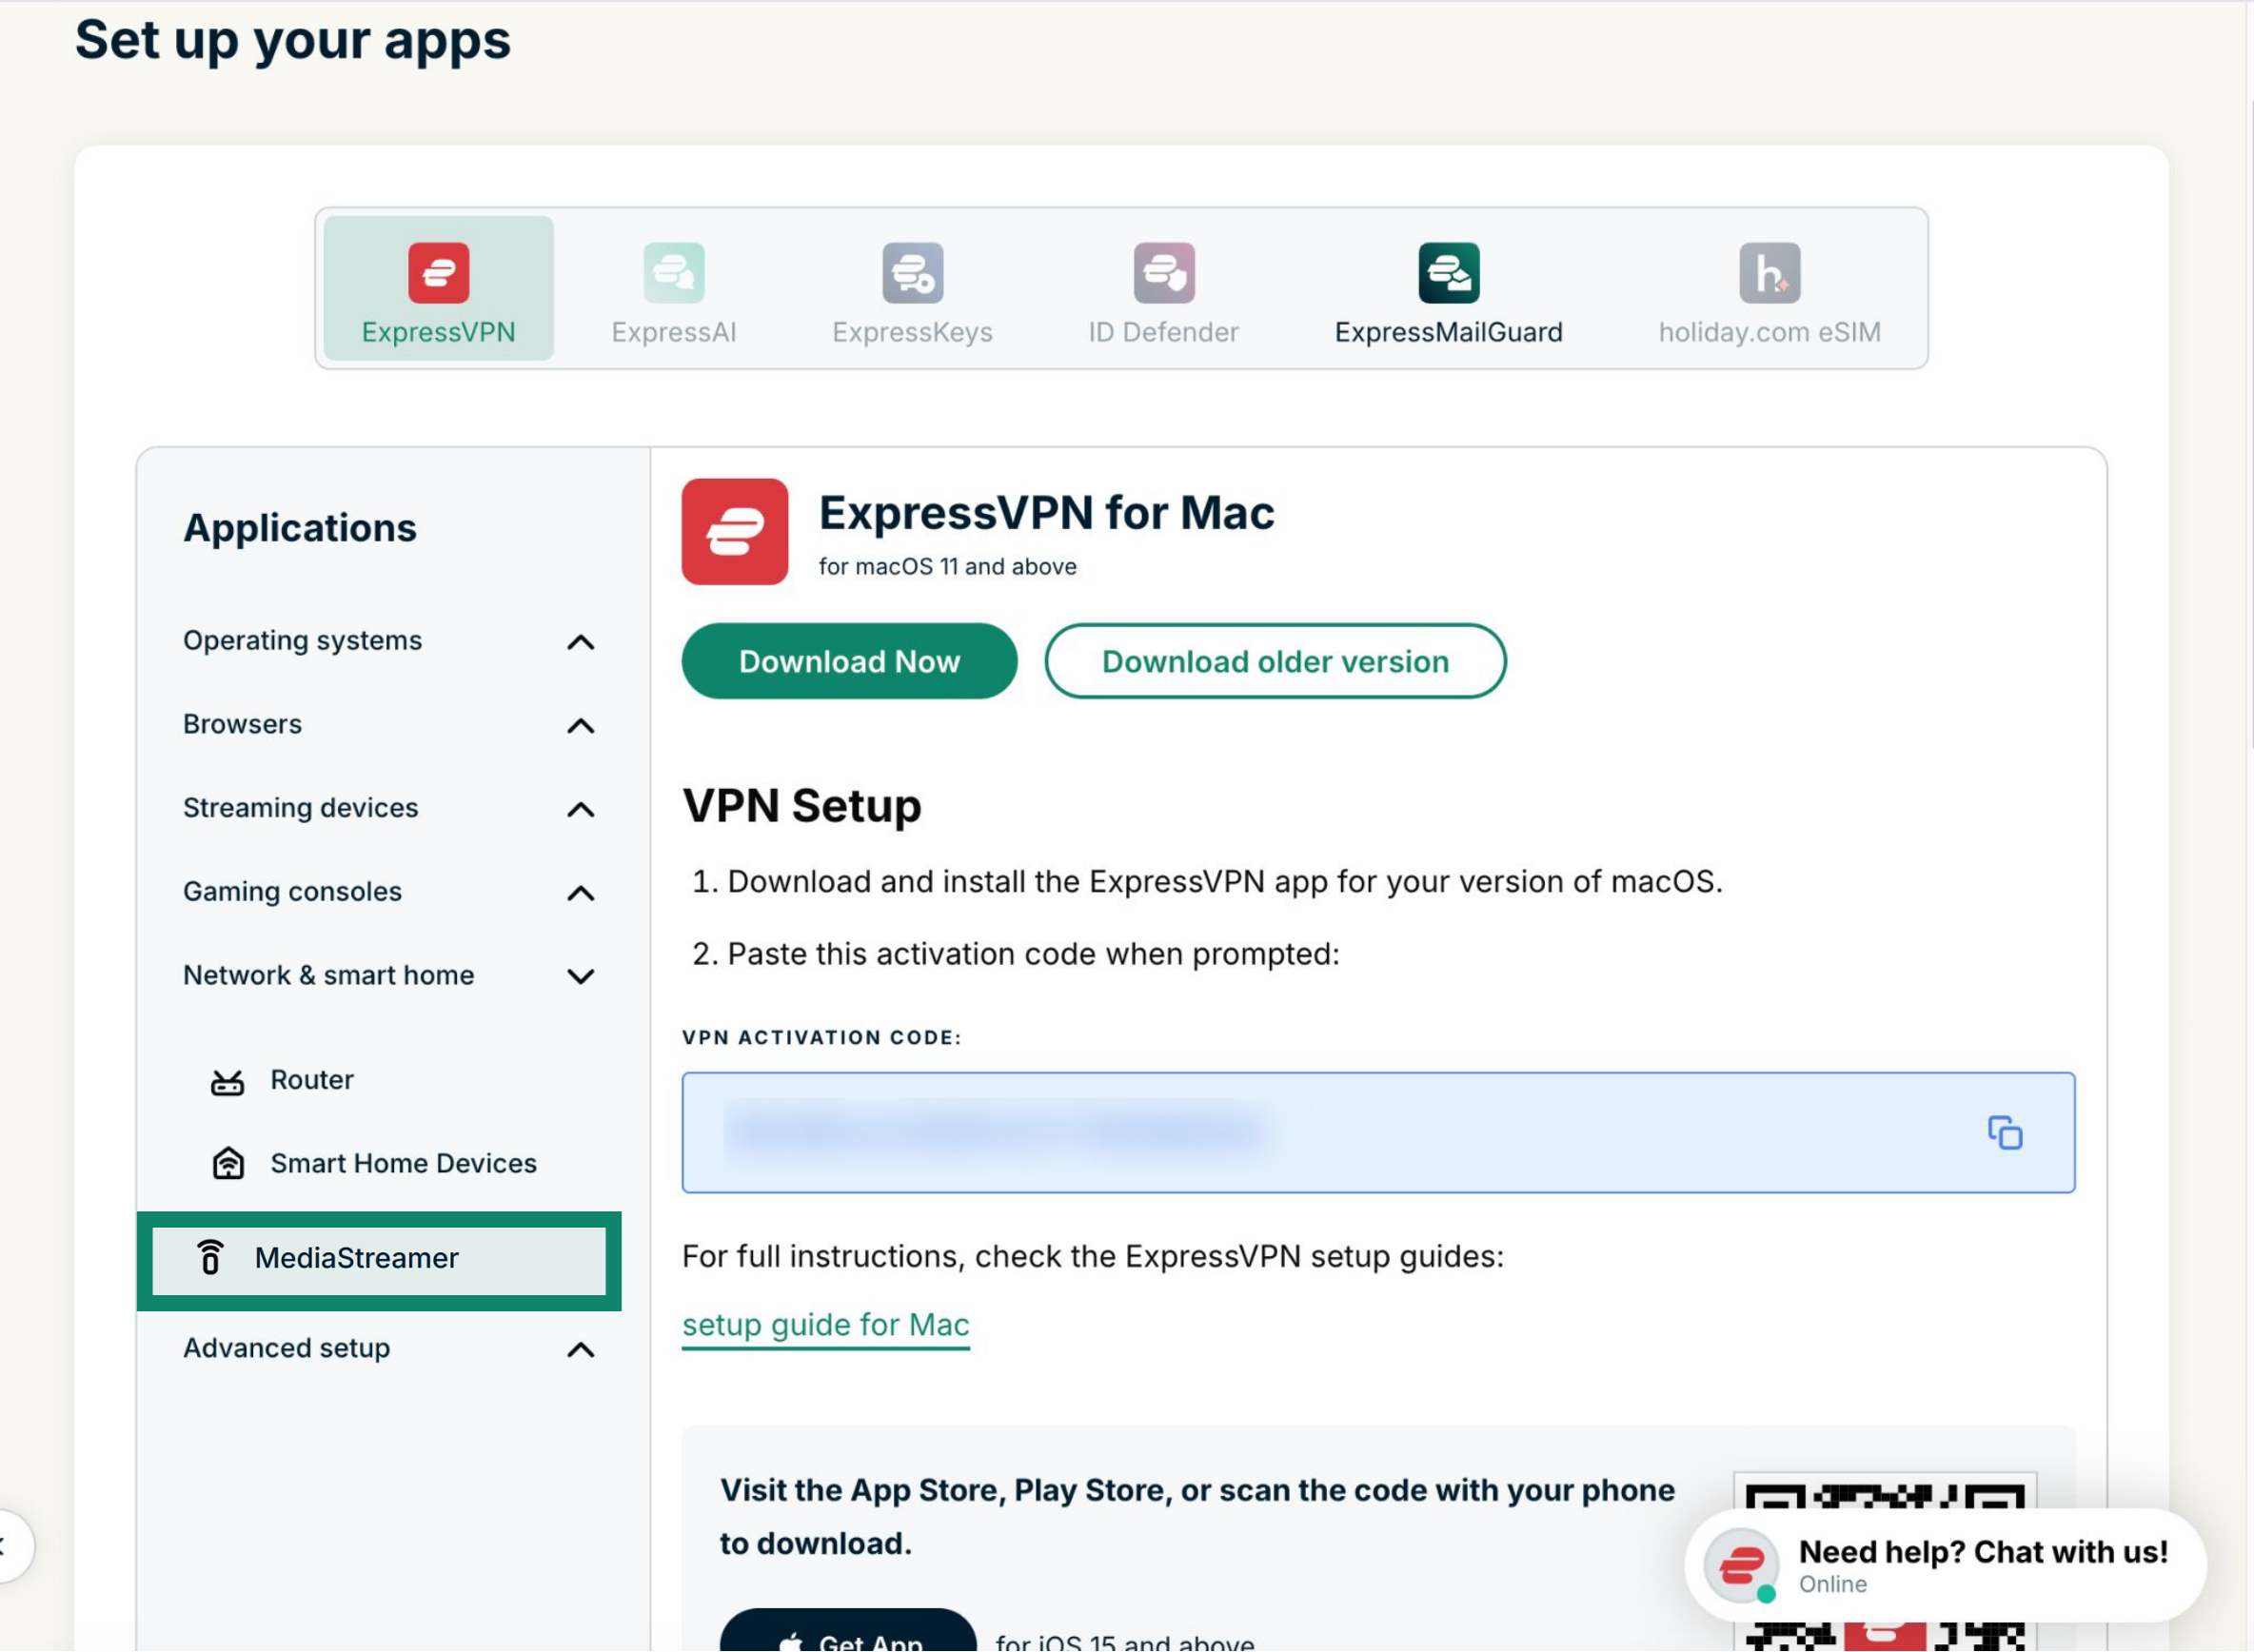
Task: Toggle the Browsers section chevron
Action: click(x=581, y=726)
